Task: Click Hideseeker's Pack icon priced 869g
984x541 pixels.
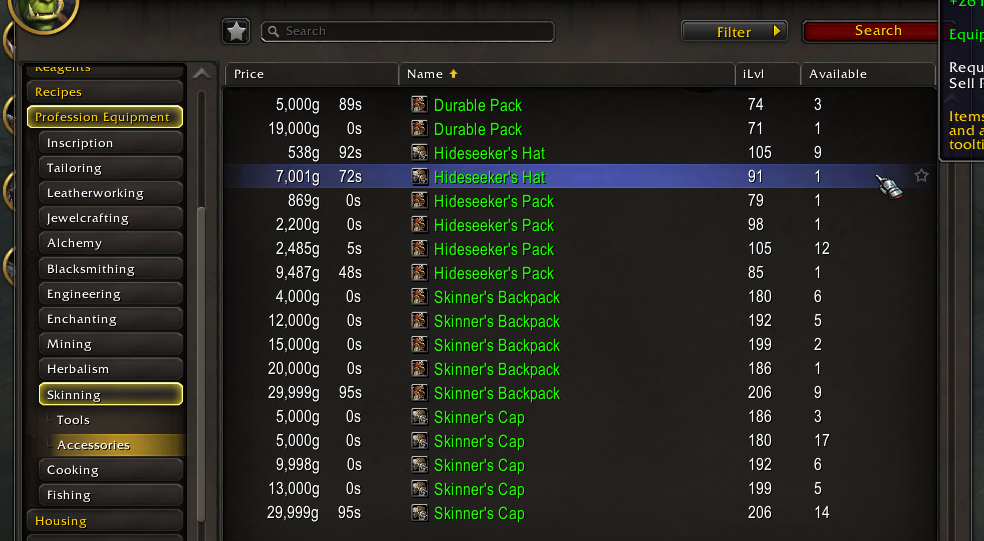Action: (419, 200)
